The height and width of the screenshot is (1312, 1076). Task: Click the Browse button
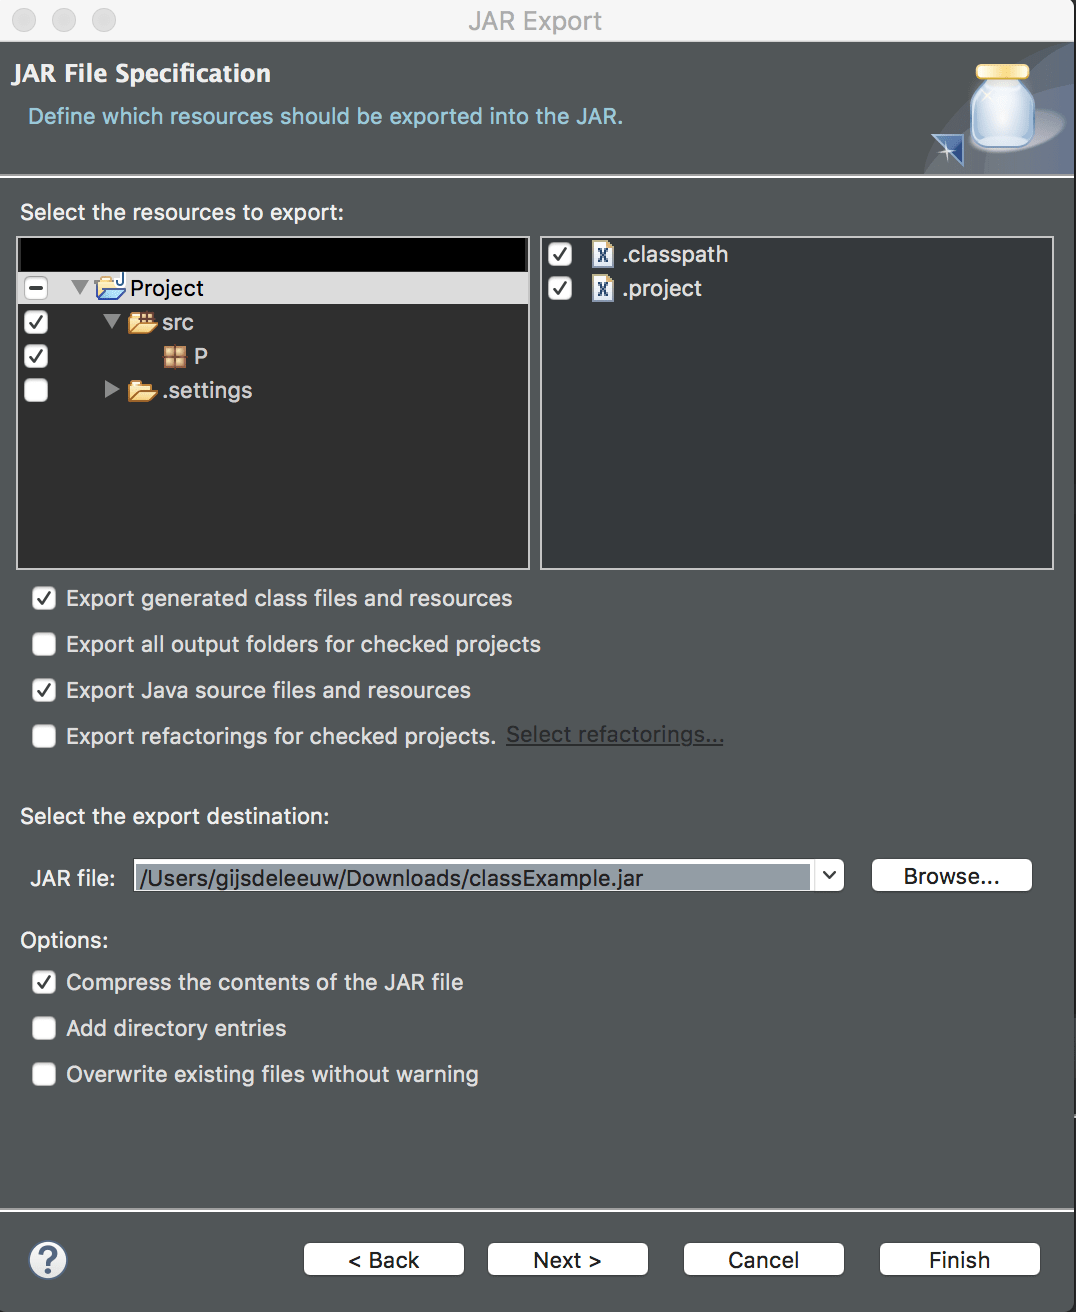pos(950,875)
